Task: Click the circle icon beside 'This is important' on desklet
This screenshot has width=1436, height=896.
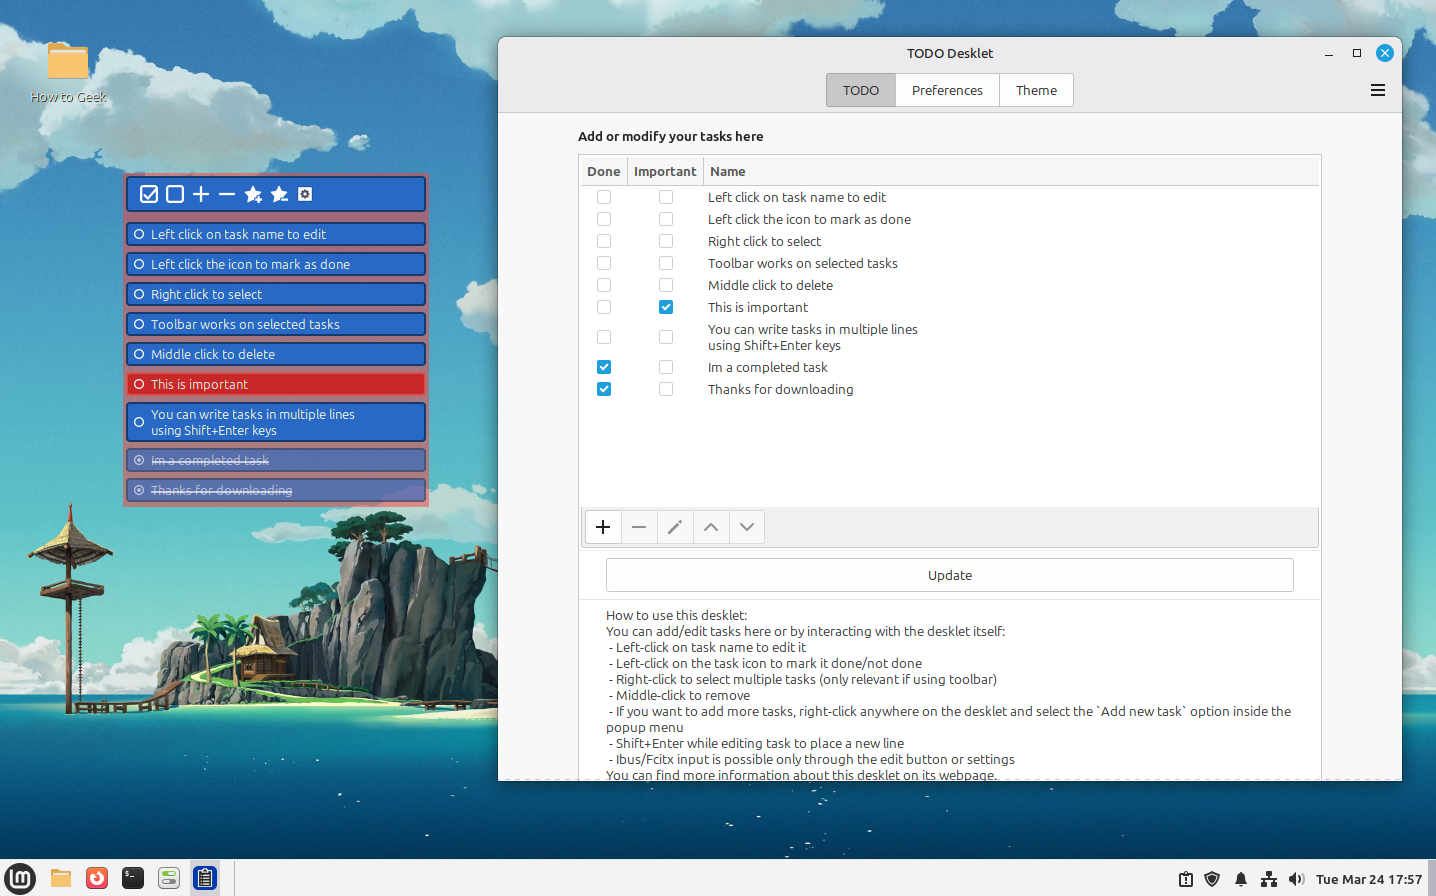Action: (x=139, y=384)
